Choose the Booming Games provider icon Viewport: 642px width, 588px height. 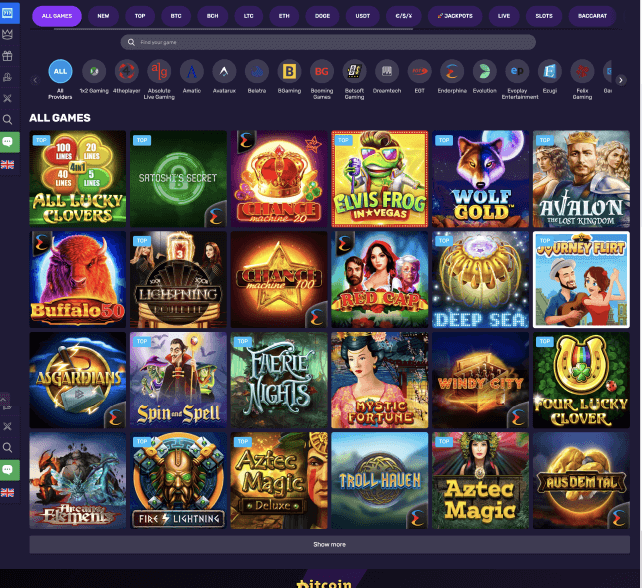pyautogui.click(x=322, y=72)
